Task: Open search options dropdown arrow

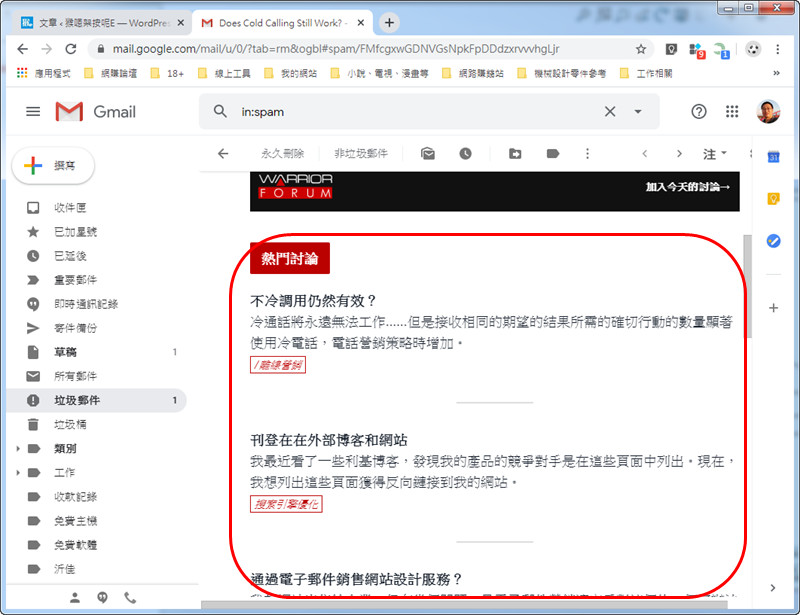Action: tap(638, 111)
